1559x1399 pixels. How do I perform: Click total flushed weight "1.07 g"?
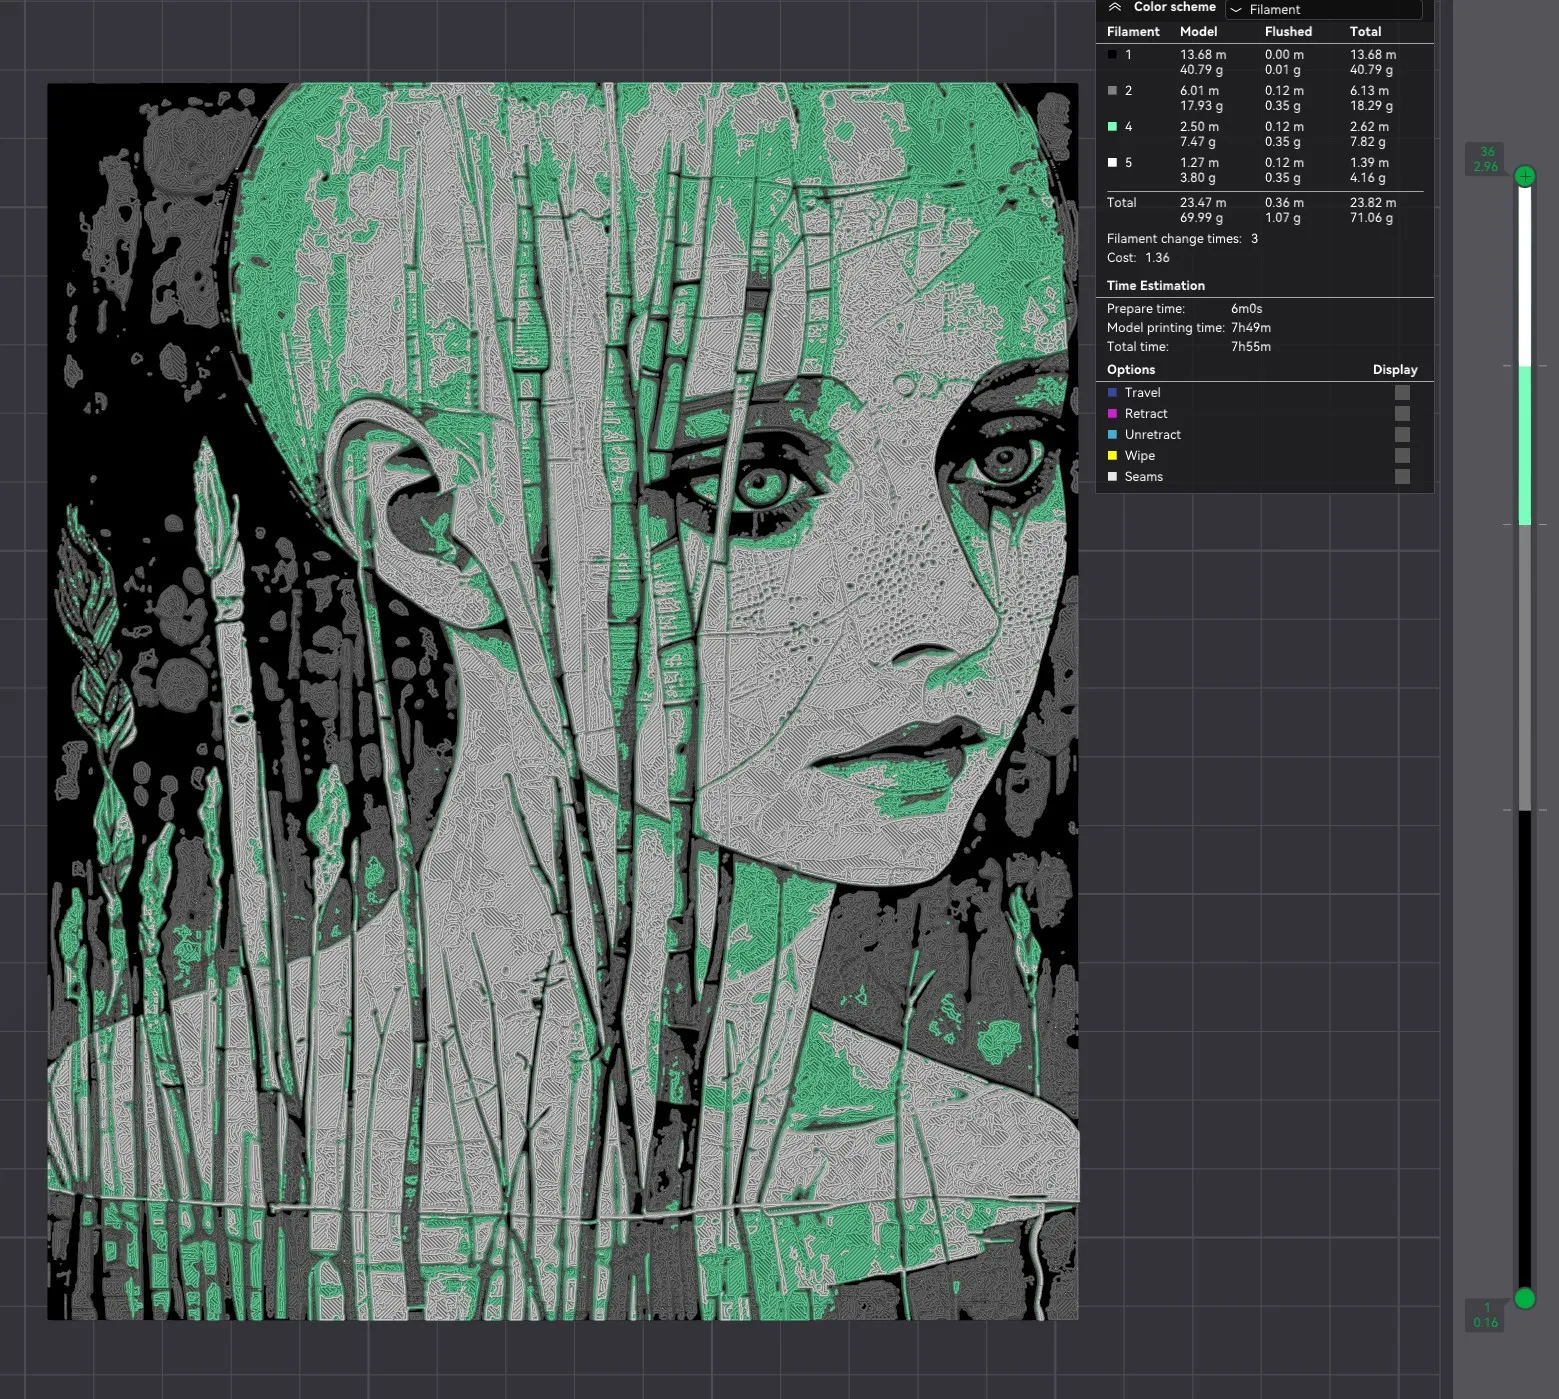(1283, 218)
